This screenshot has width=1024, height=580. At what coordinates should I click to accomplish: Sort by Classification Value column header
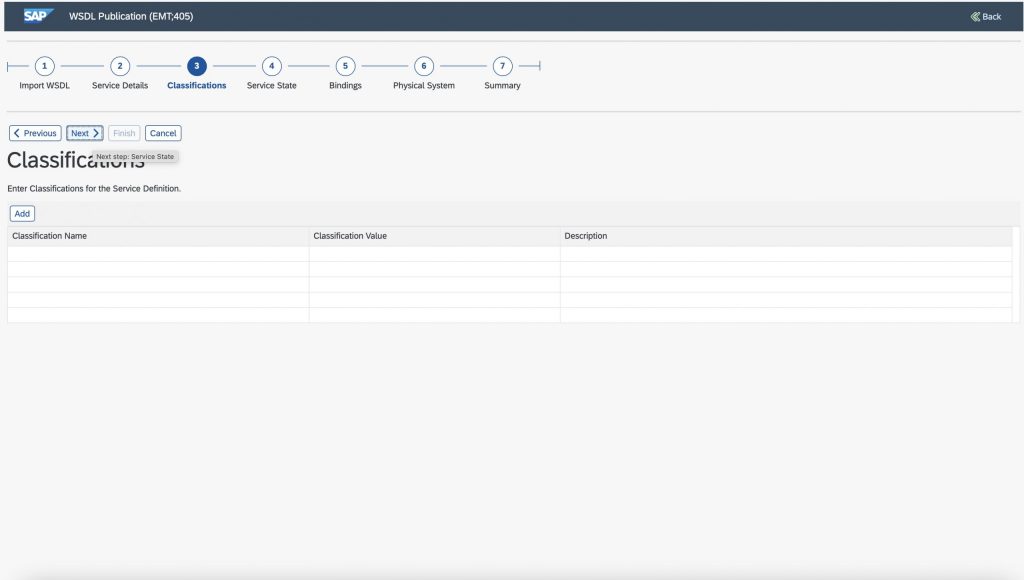[x=434, y=236]
